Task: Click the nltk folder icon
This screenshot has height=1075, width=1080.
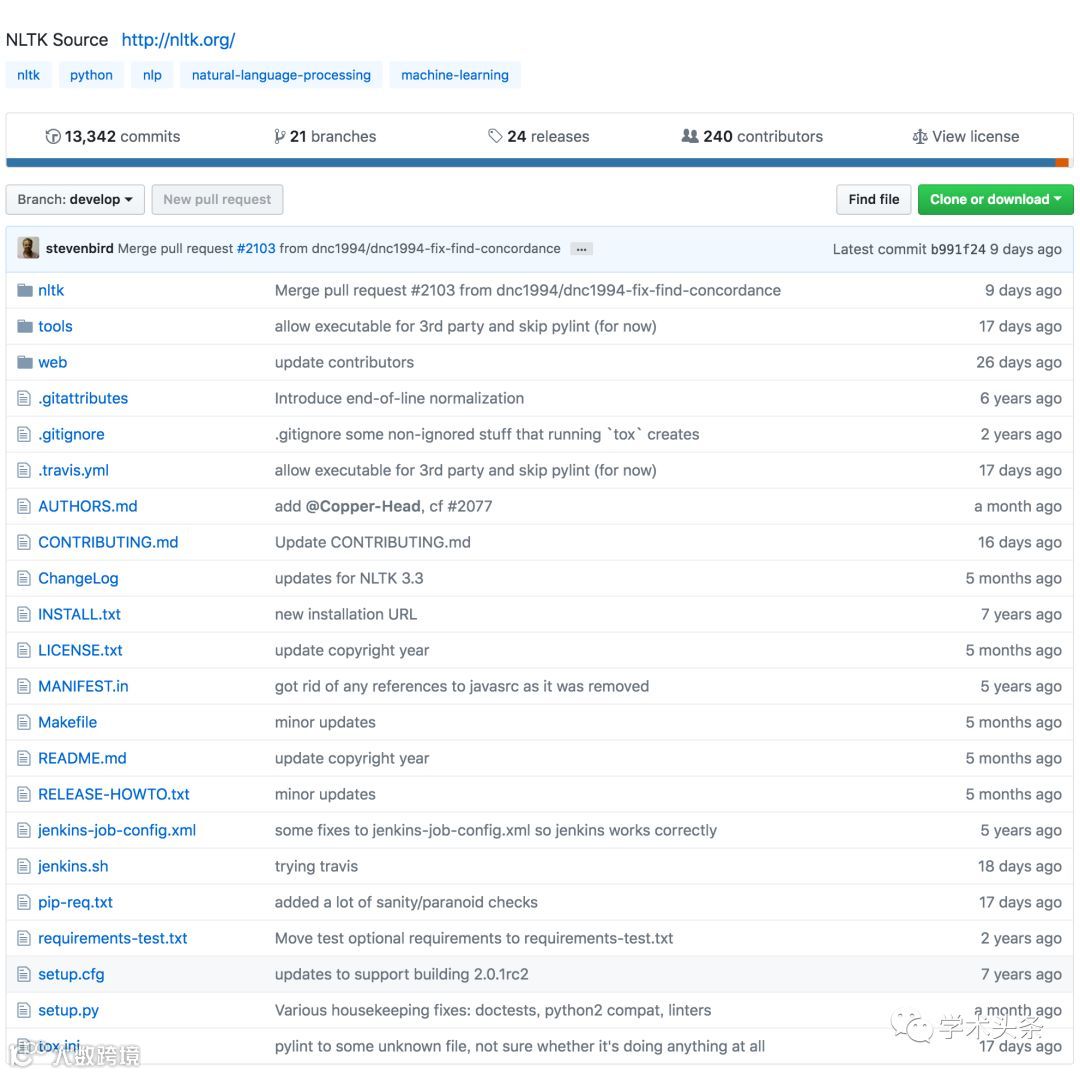Action: point(25,290)
